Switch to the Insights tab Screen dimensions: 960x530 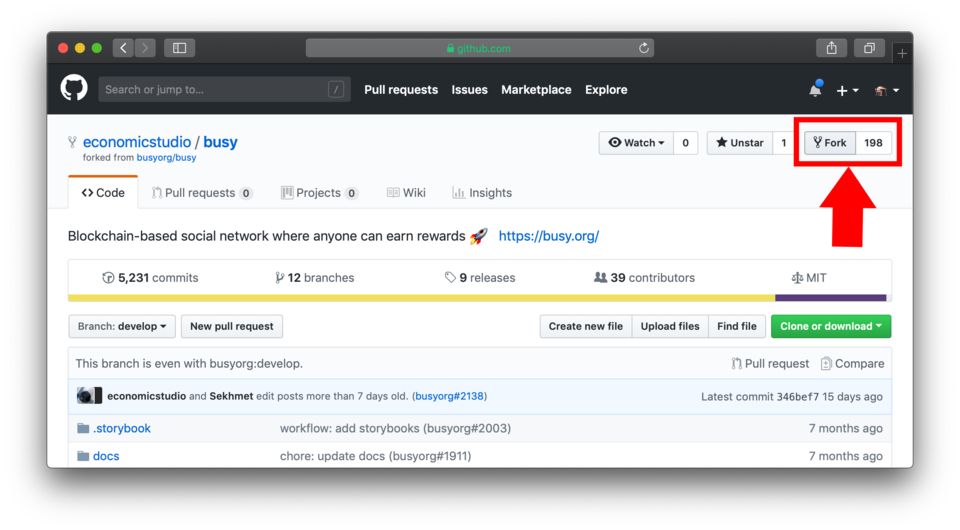click(482, 193)
